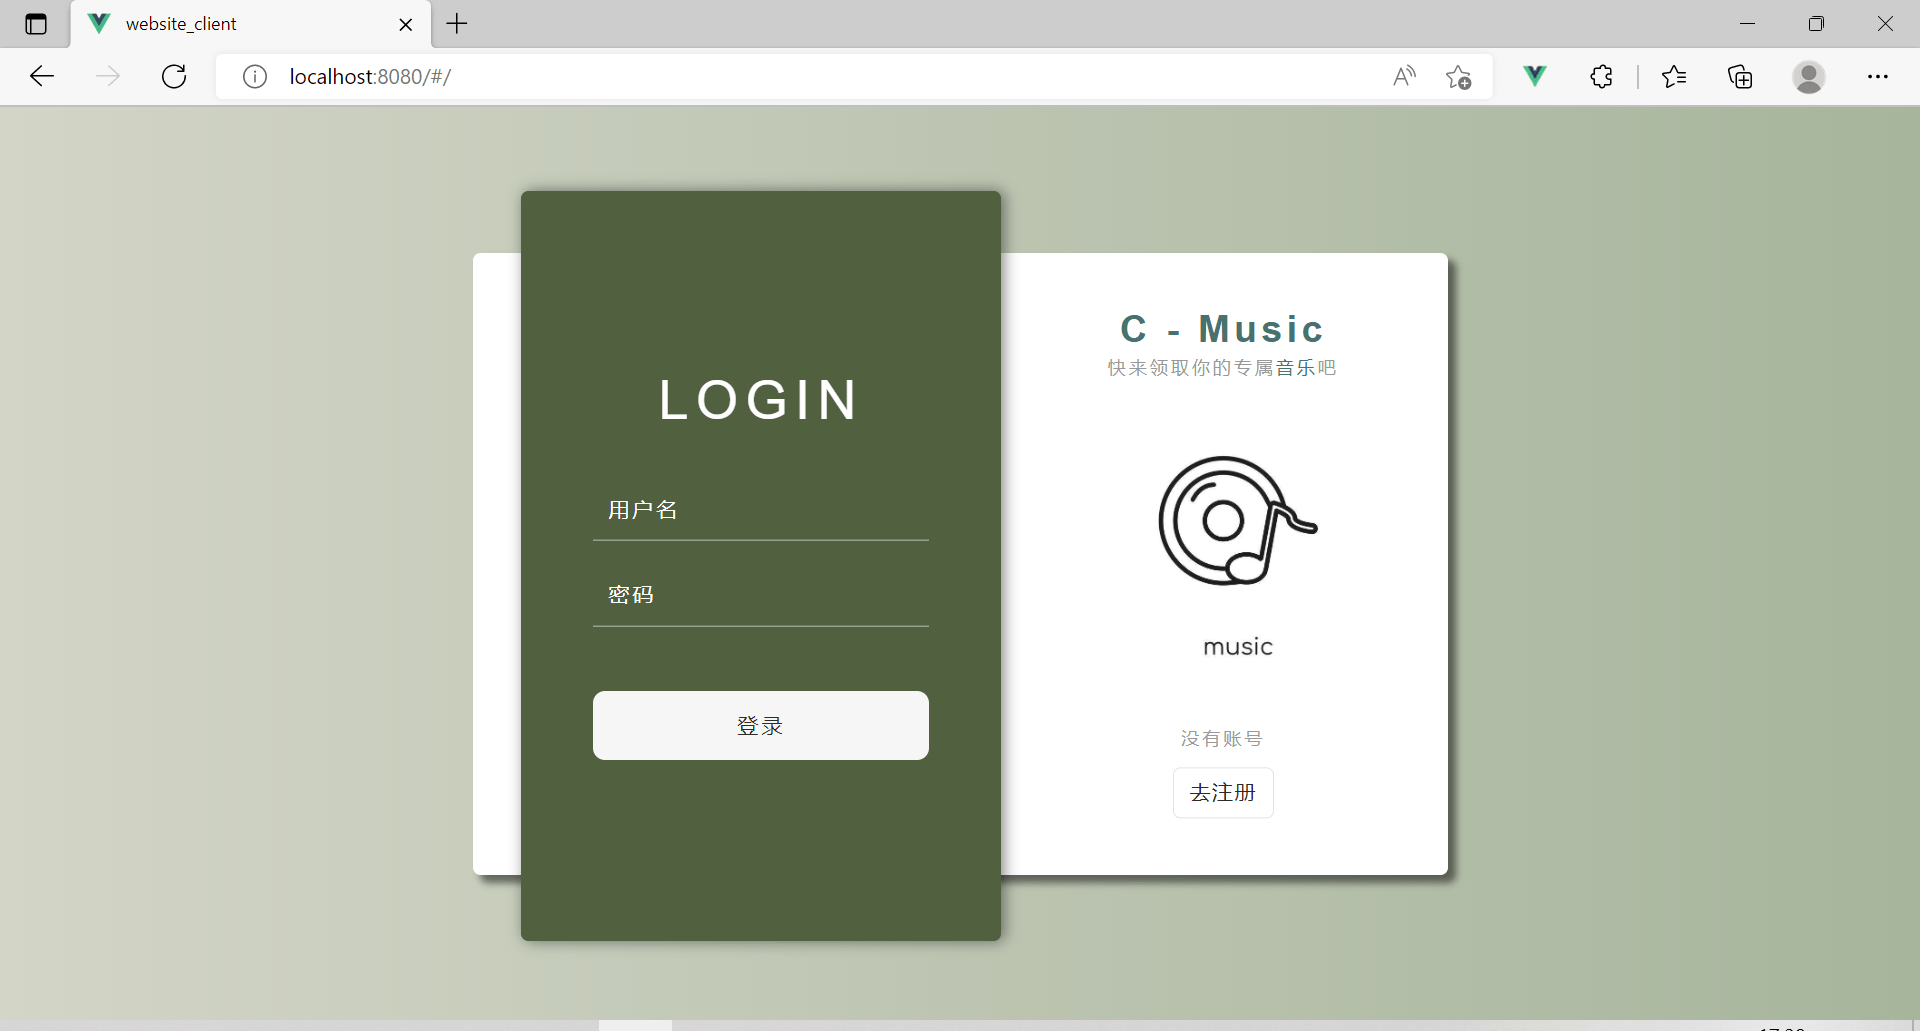The width and height of the screenshot is (1920, 1031).
Task: Click the browser back arrow
Action: (42, 76)
